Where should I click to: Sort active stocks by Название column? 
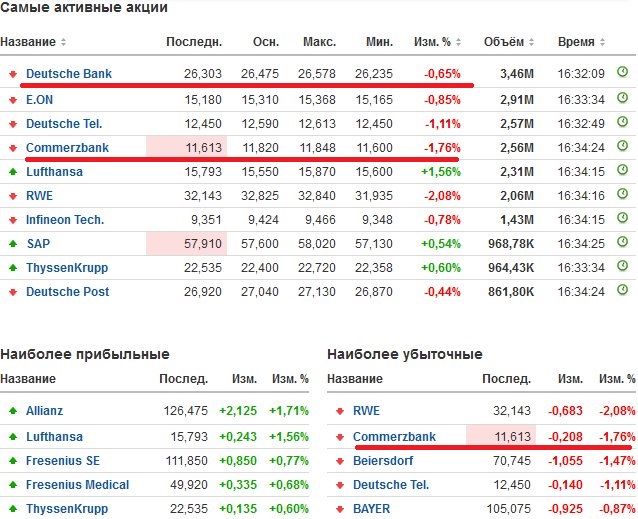click(x=33, y=42)
